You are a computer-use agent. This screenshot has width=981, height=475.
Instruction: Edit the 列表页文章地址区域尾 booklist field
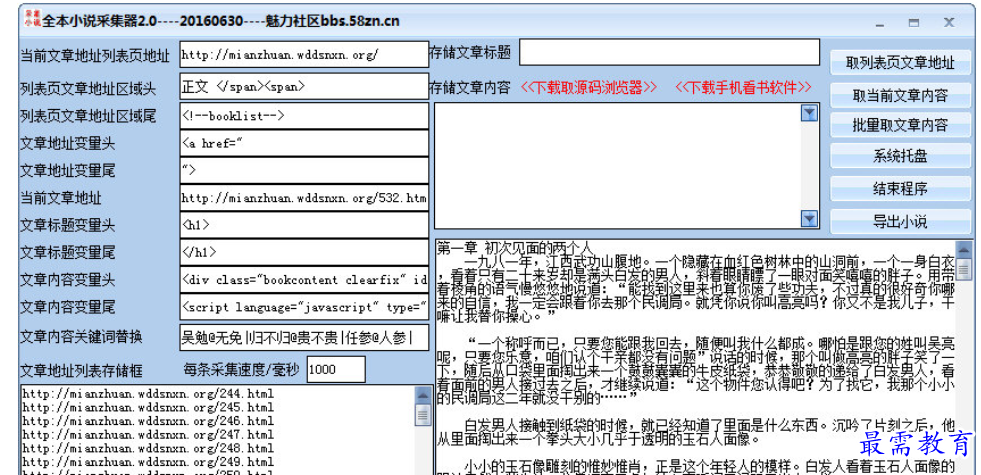(x=304, y=116)
